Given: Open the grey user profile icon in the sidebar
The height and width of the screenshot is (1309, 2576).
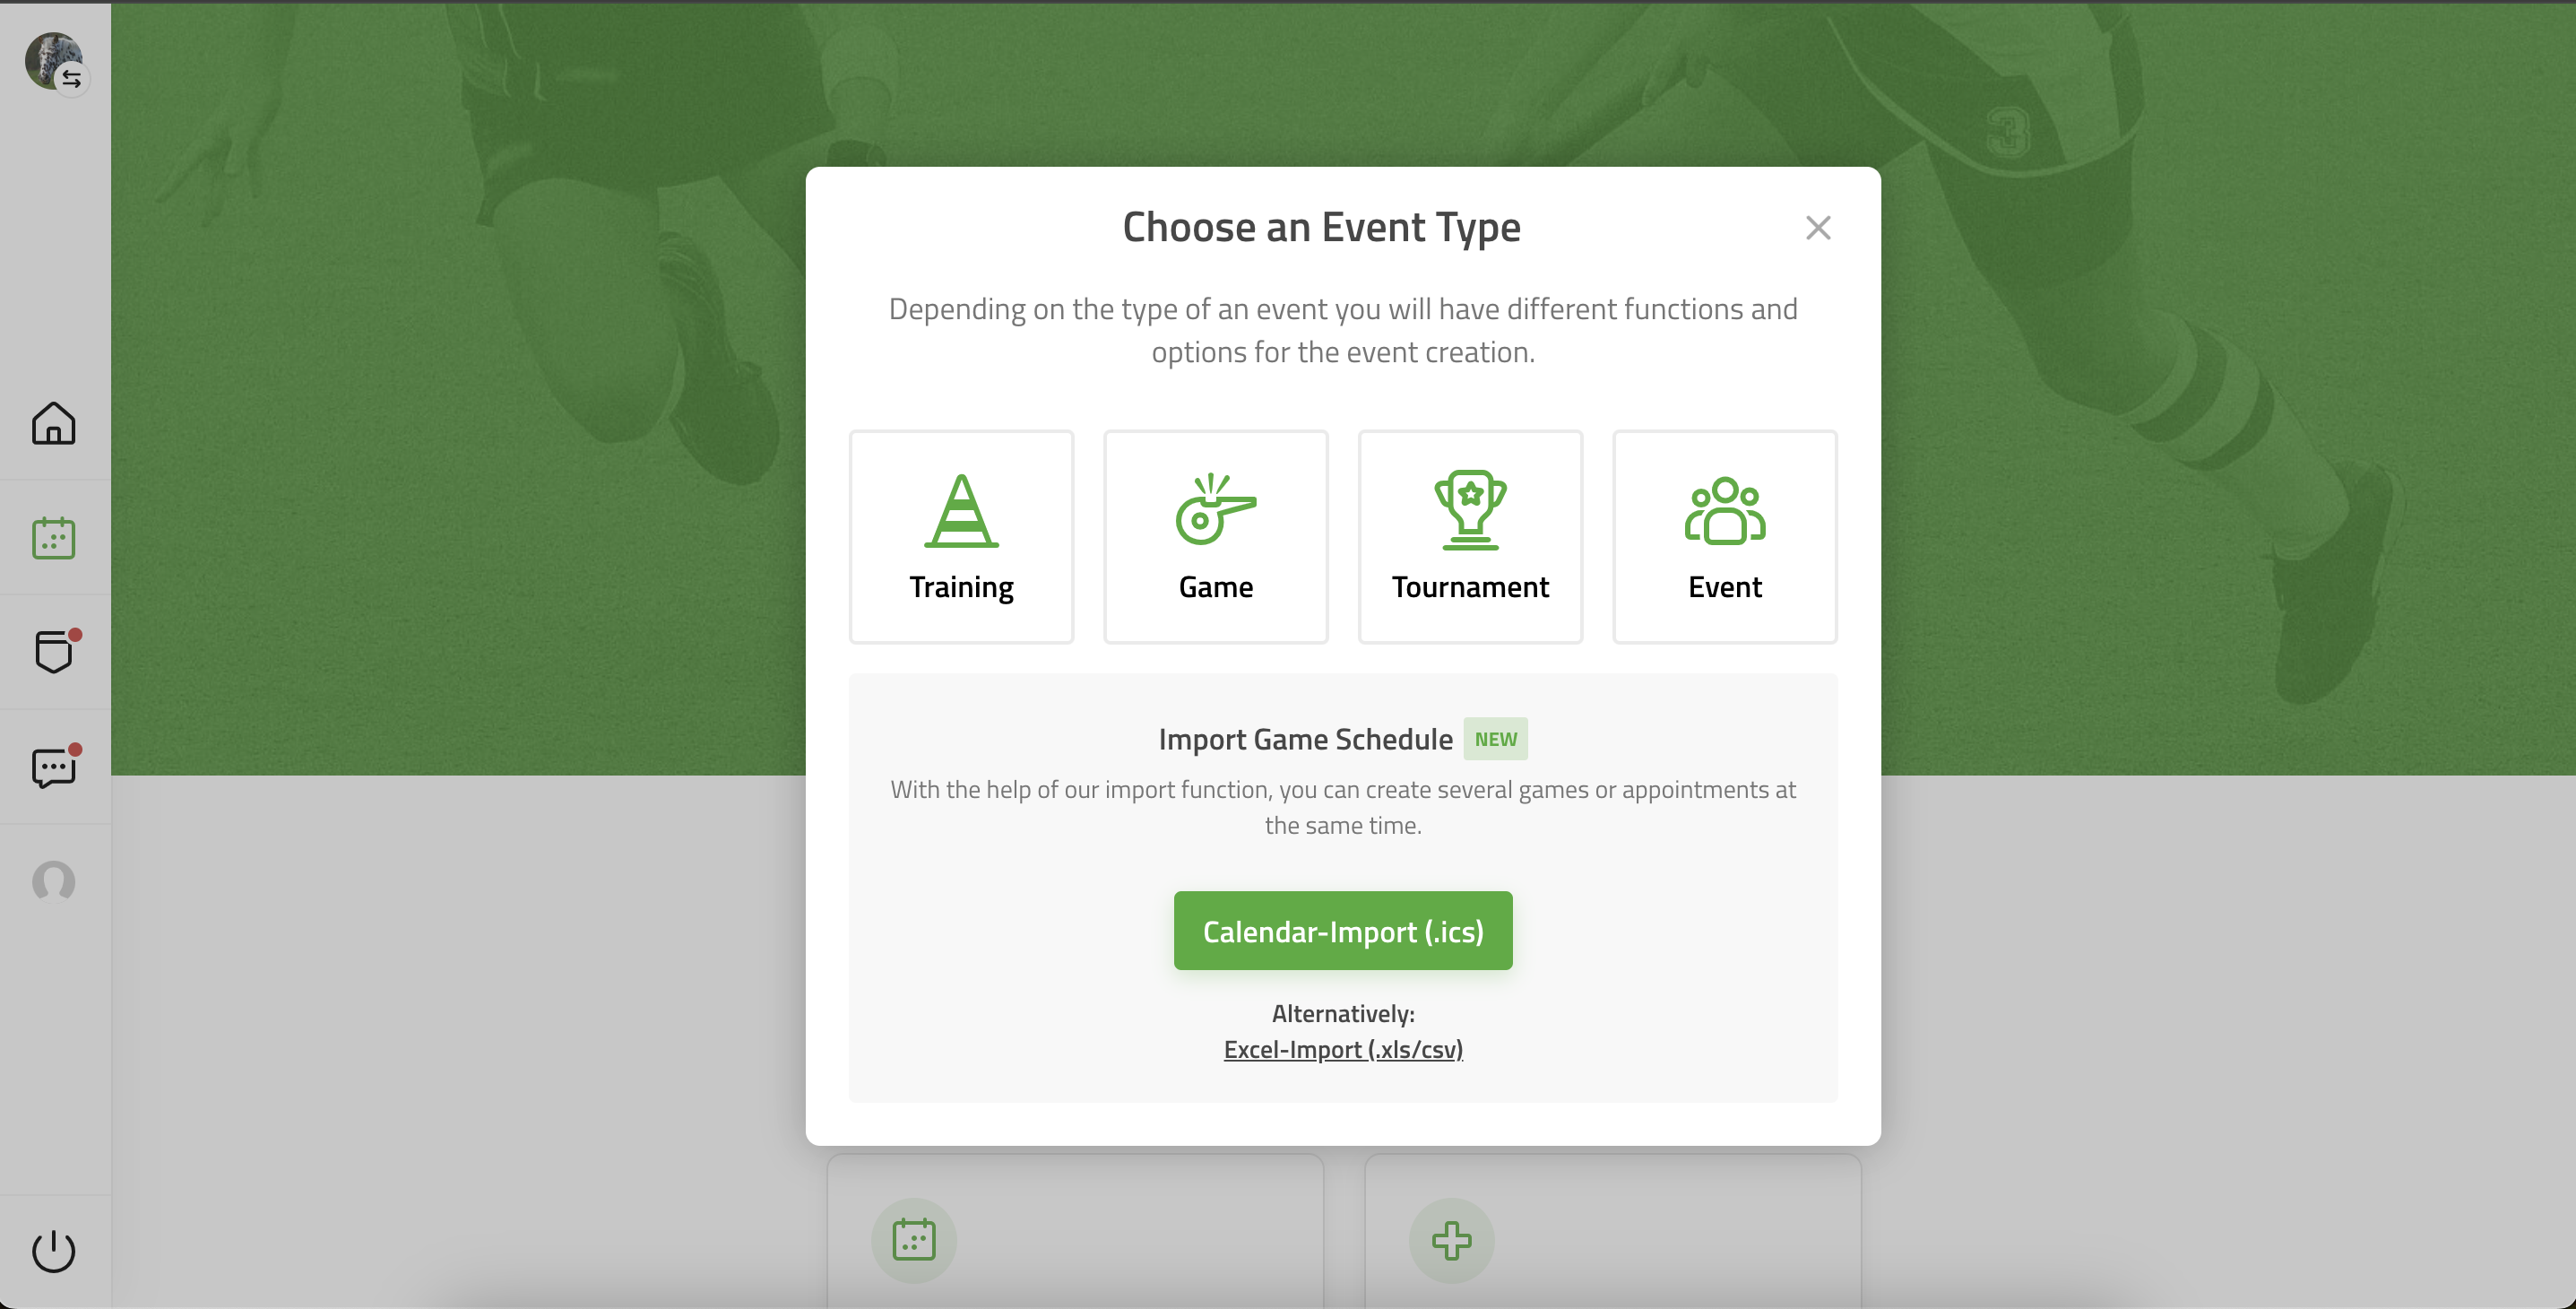Looking at the screenshot, I should pyautogui.click(x=54, y=881).
